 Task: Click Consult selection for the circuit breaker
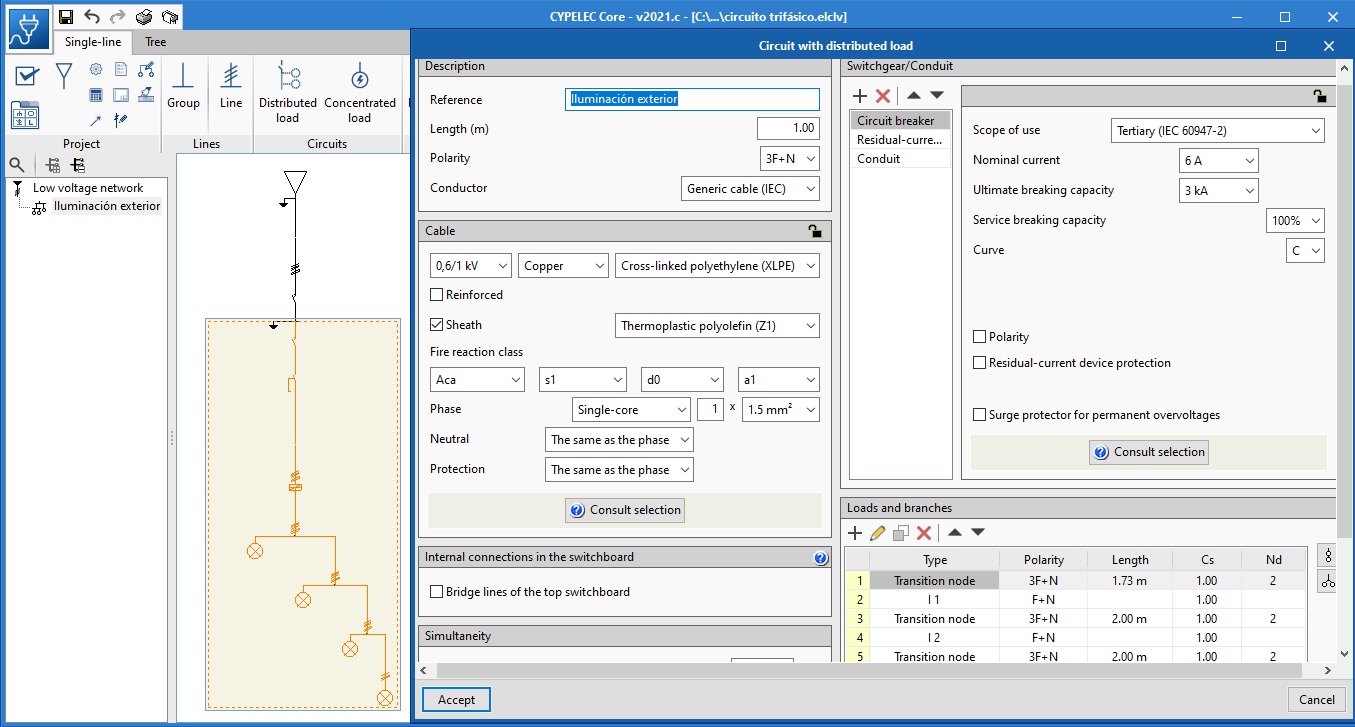tap(1149, 452)
